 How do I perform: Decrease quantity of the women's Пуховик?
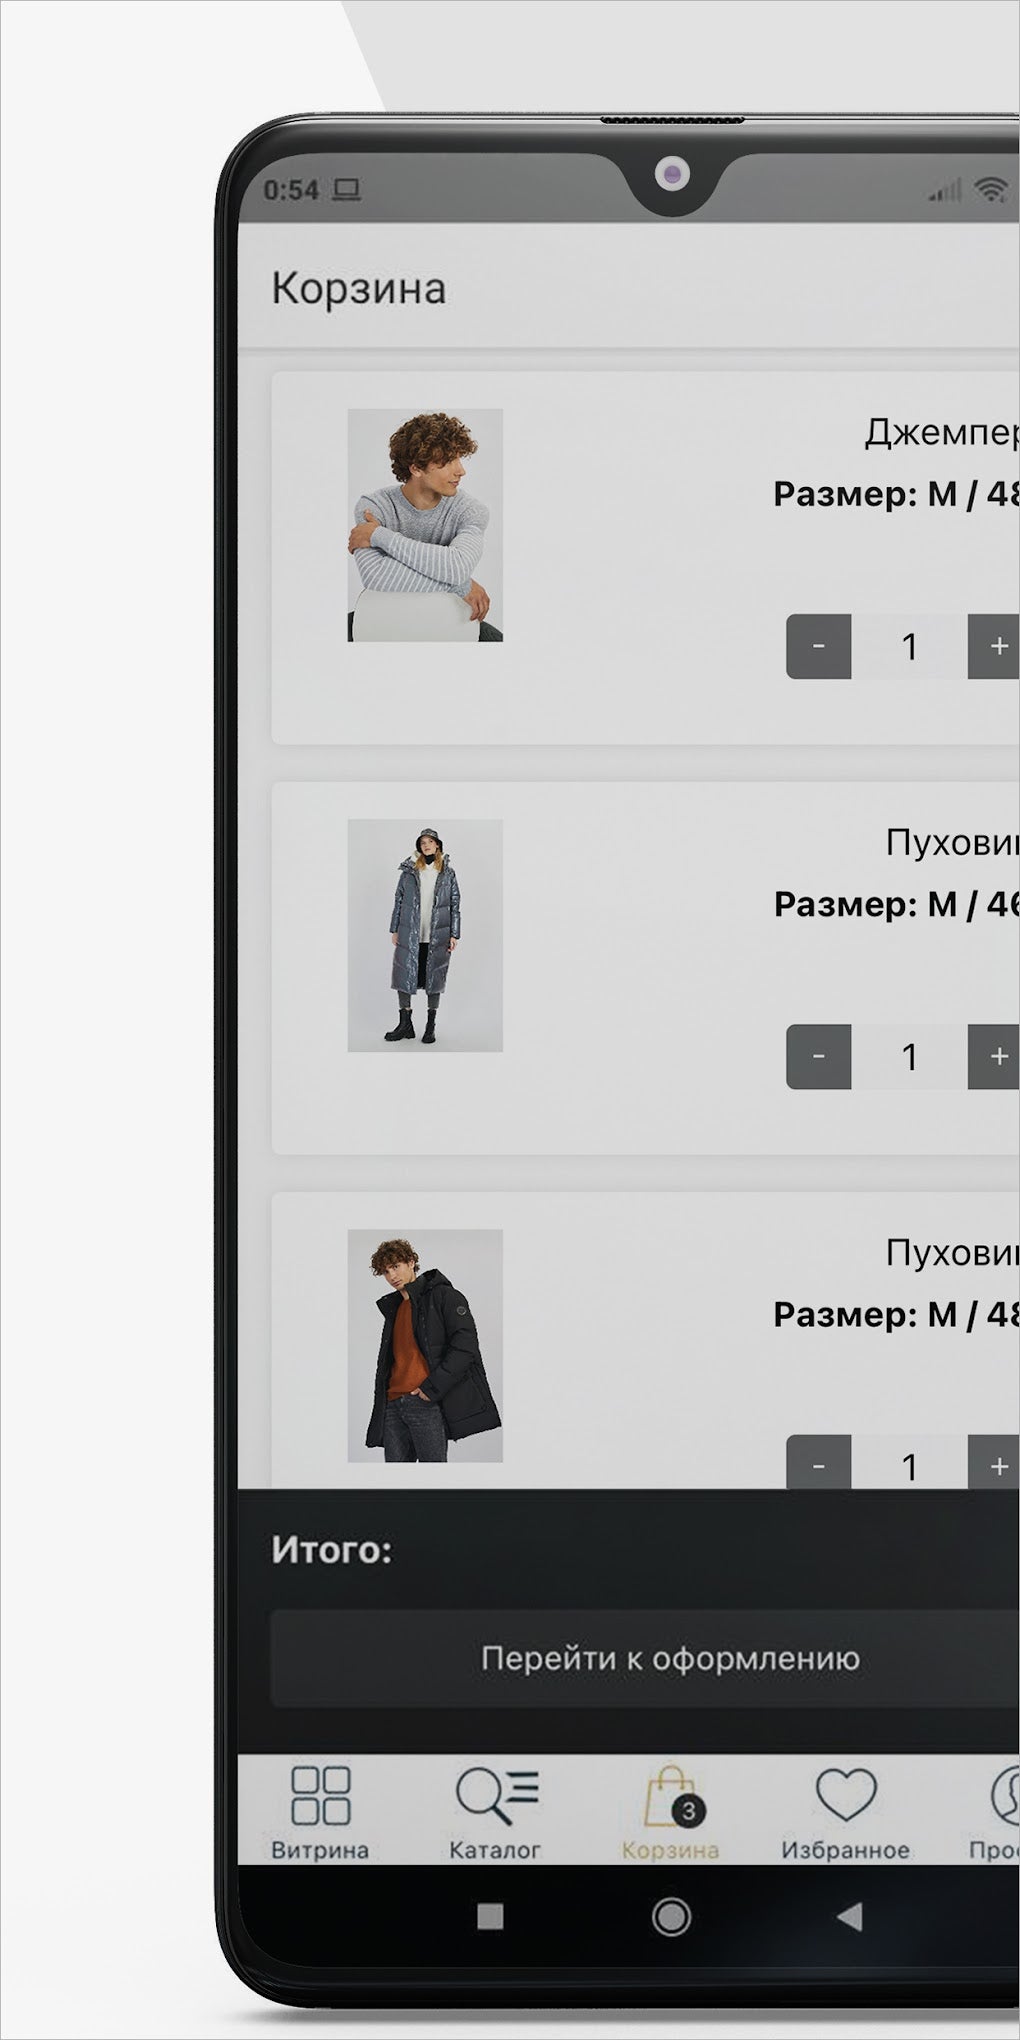(x=818, y=1057)
